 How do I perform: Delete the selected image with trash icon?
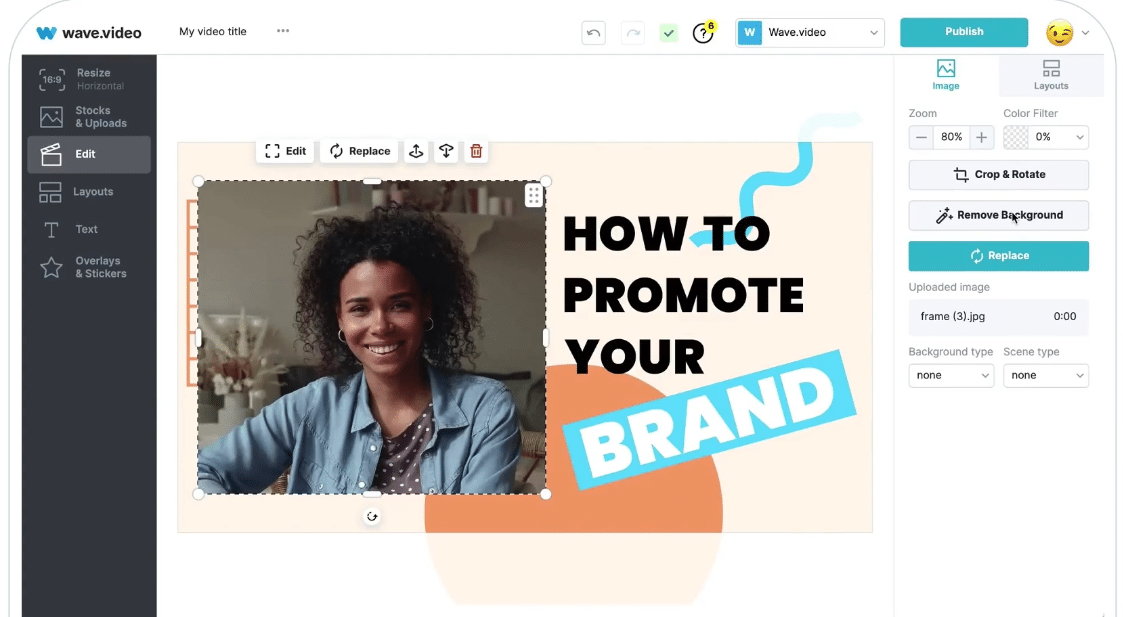[x=476, y=151]
